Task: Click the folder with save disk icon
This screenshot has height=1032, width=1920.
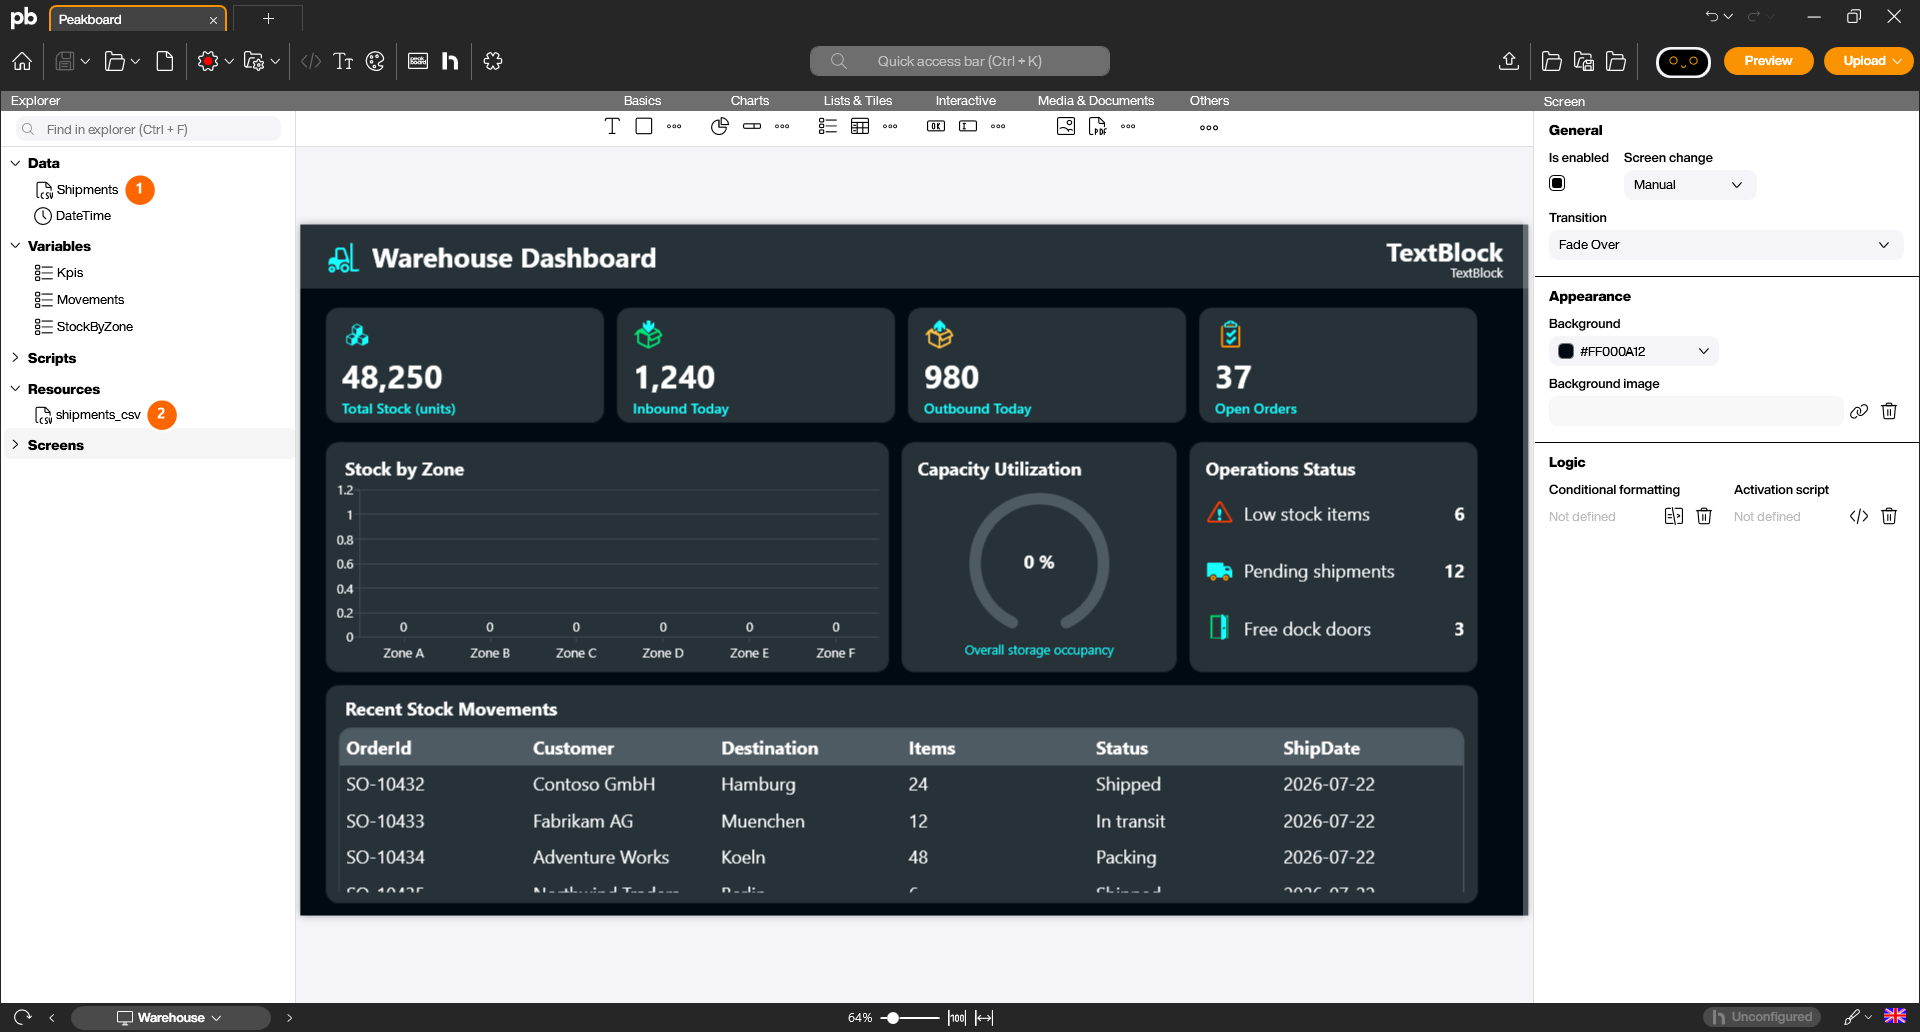Action: tap(1584, 61)
